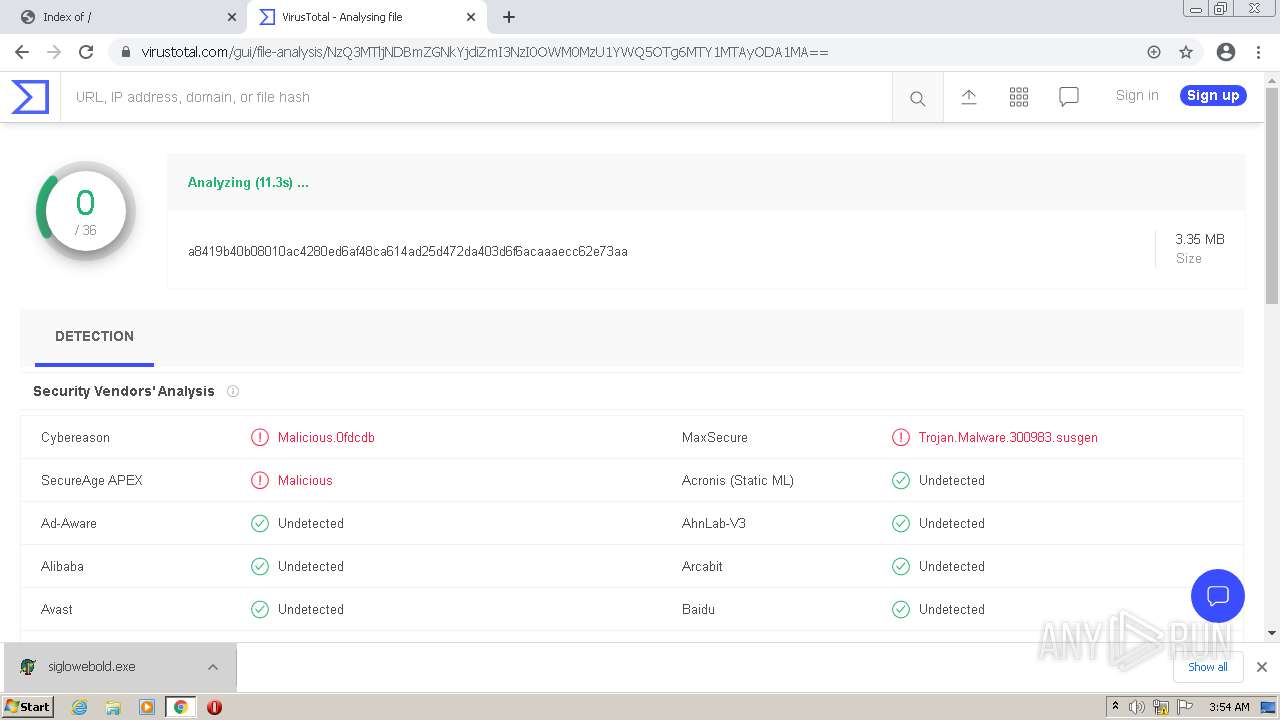Open media player taskbar icon
Image resolution: width=1280 pixels, height=720 pixels.
pyautogui.click(x=147, y=707)
